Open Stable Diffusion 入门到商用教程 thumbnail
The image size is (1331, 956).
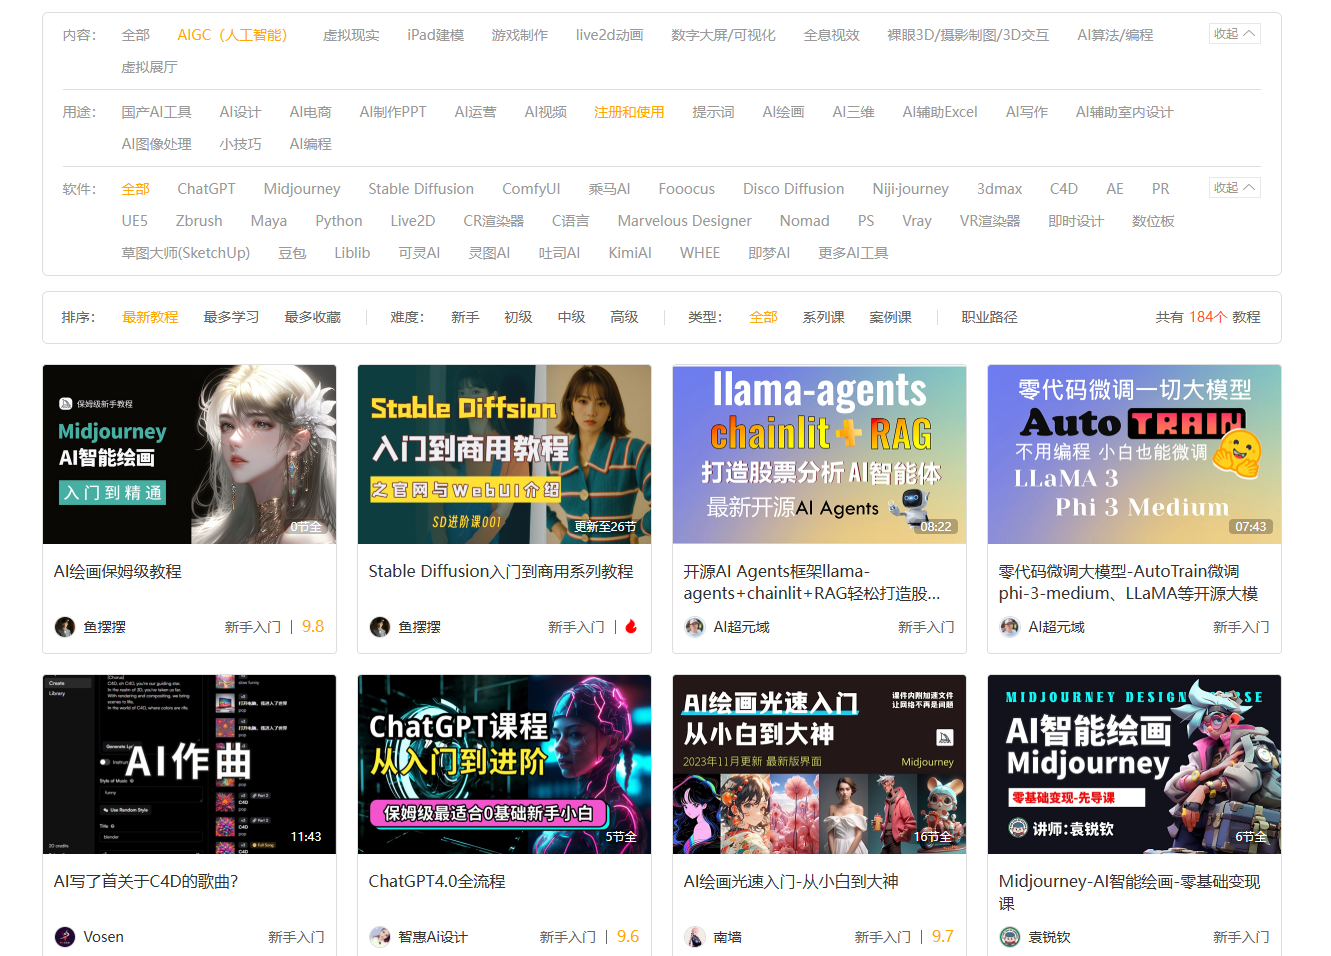click(504, 454)
